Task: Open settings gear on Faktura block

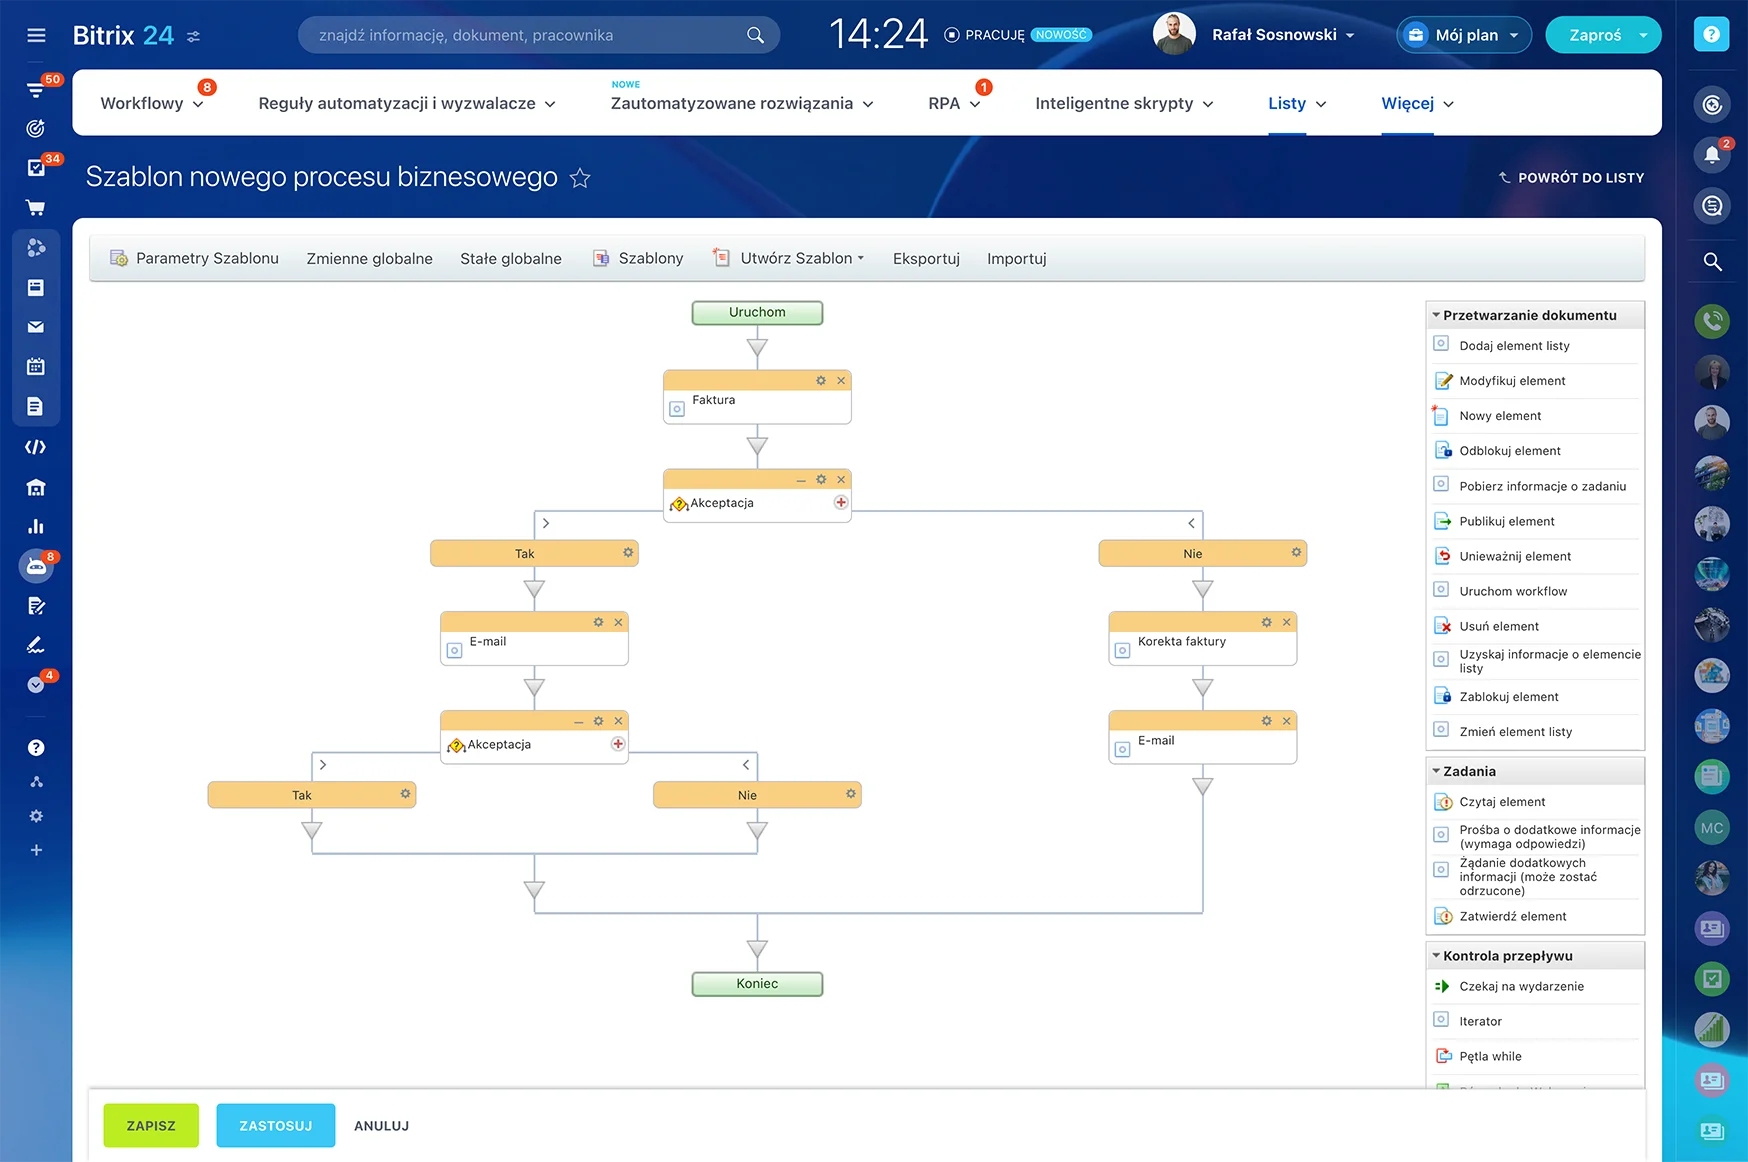Action: tap(821, 381)
